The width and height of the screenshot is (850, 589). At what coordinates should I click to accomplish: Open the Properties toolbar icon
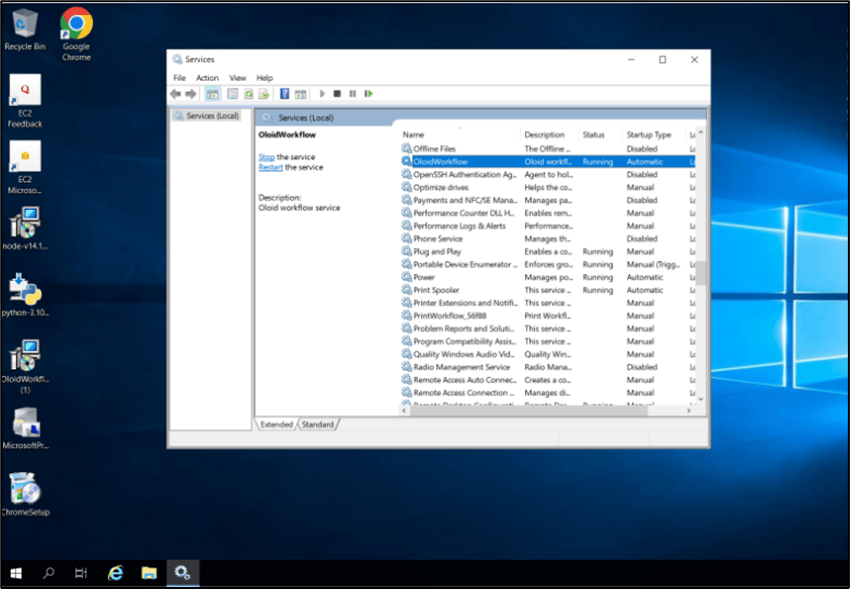click(233, 94)
